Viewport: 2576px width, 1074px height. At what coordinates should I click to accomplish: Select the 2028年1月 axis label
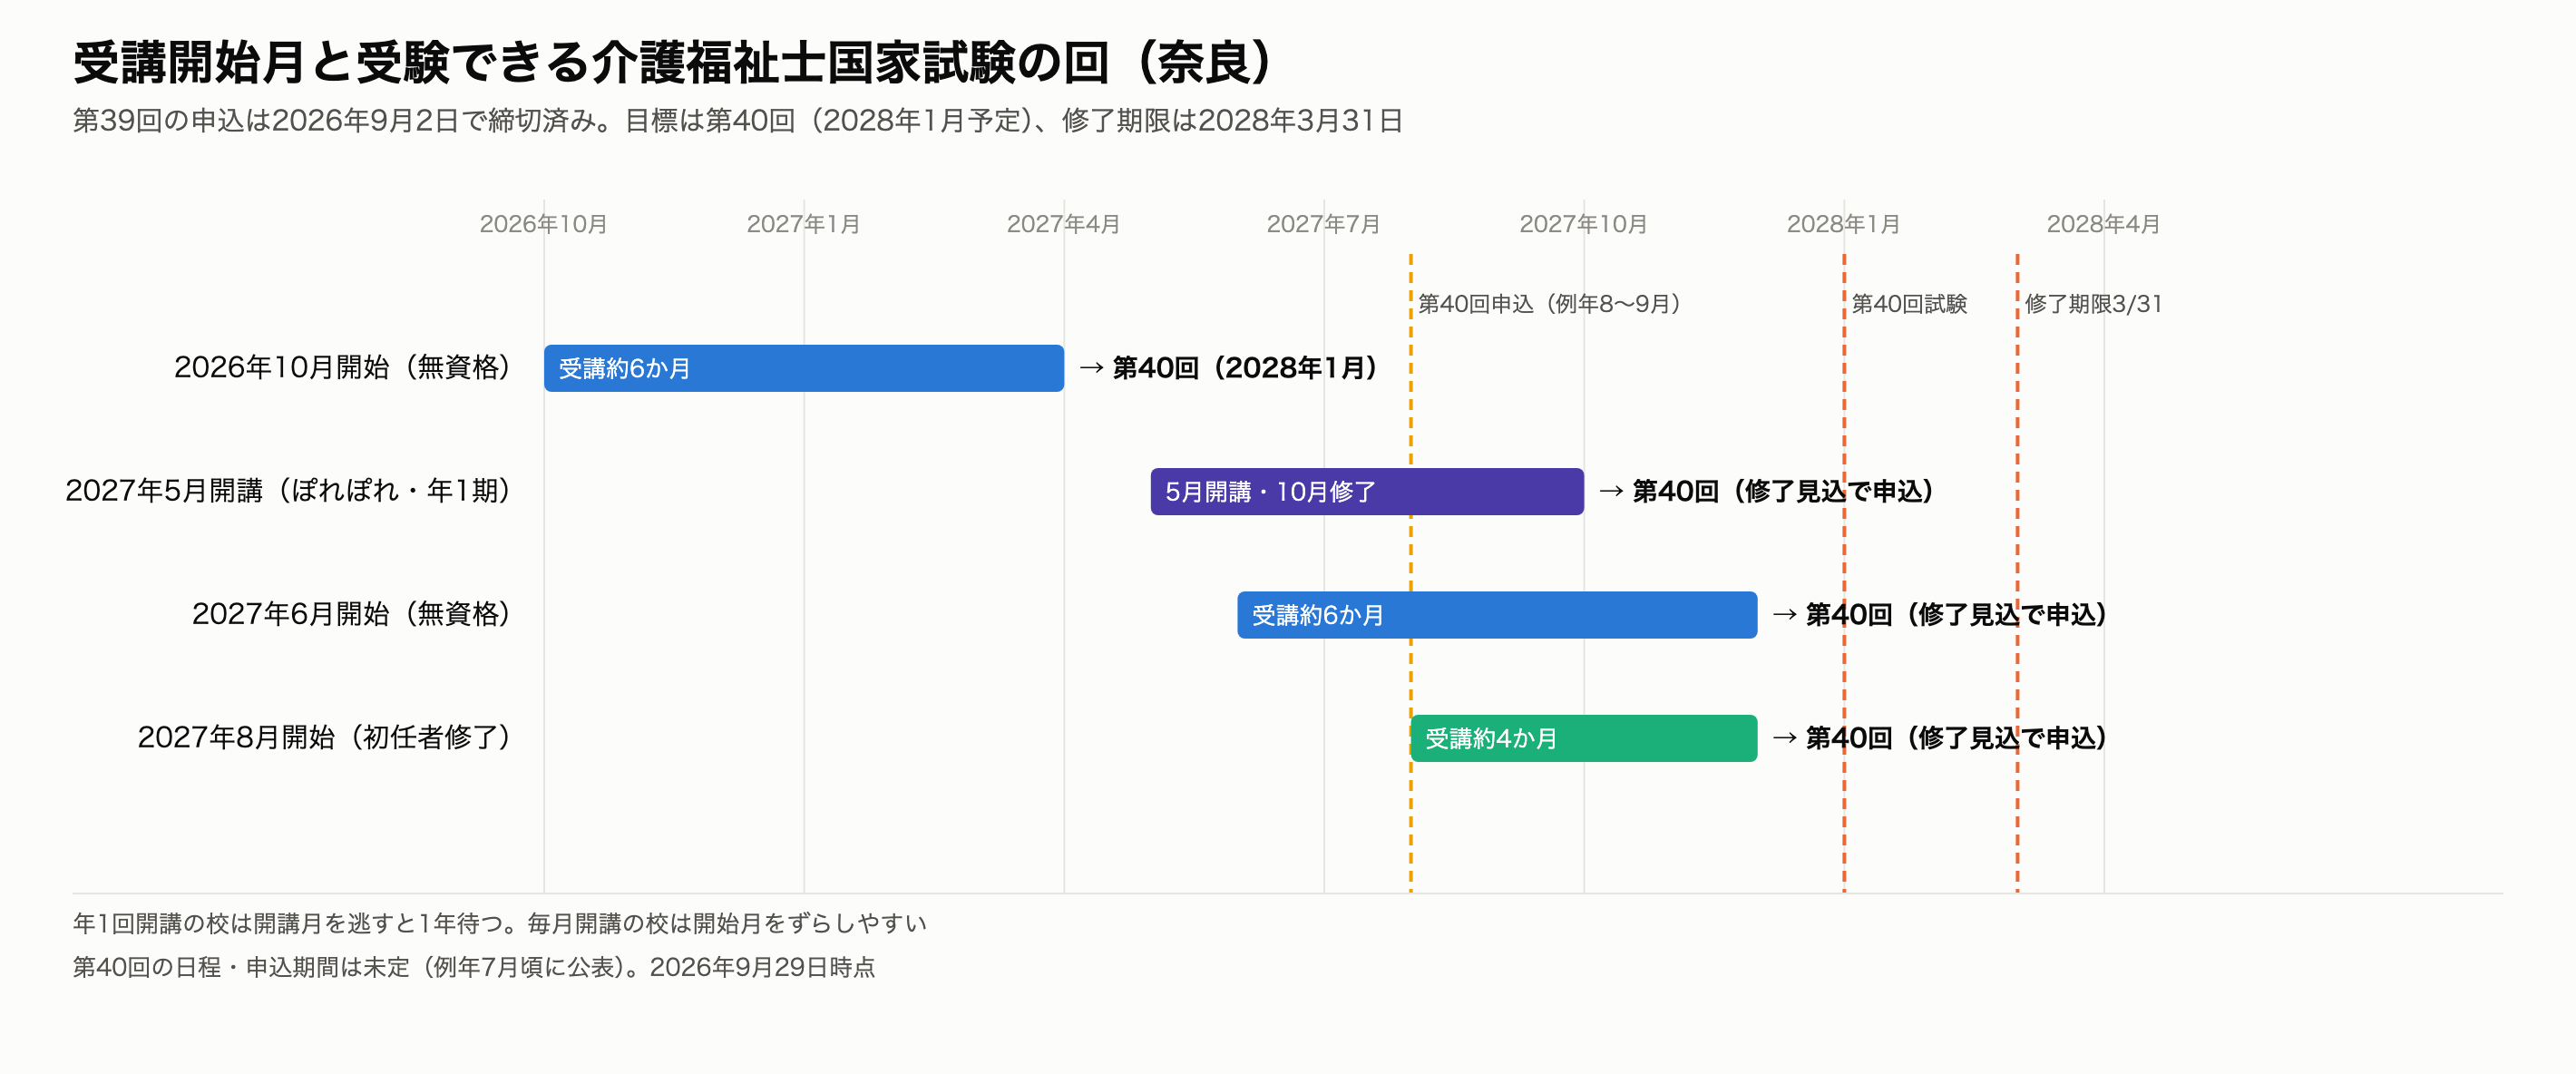pos(1843,224)
